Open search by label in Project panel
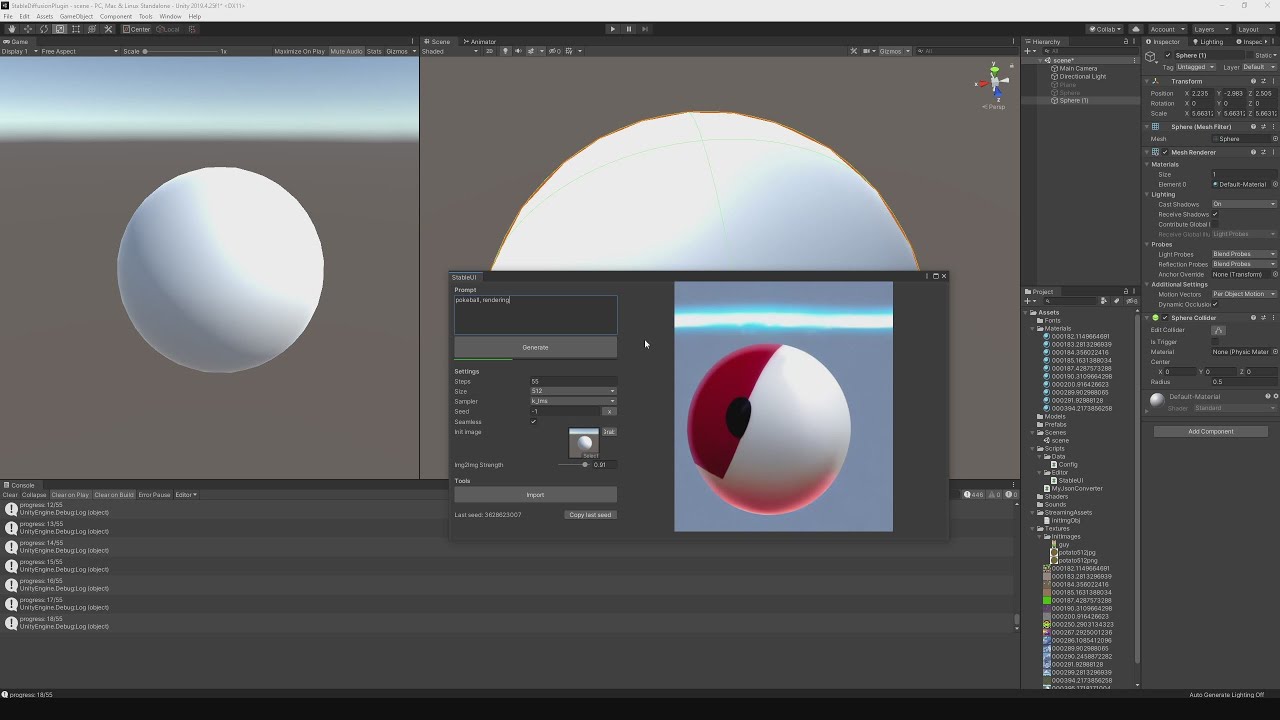This screenshot has height=720, width=1280. point(1116,301)
